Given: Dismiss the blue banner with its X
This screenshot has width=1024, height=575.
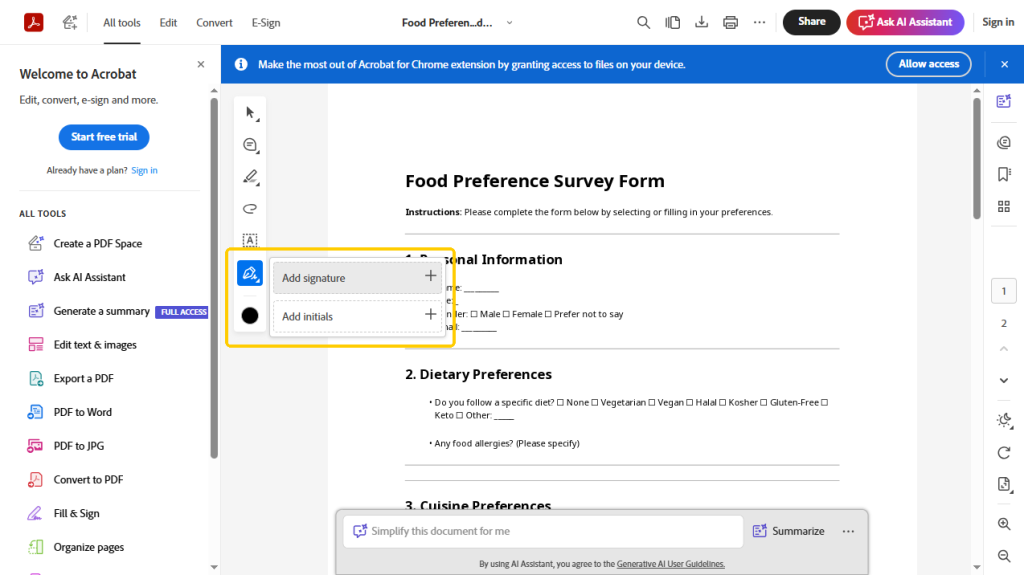Looking at the screenshot, I should click(1004, 64).
